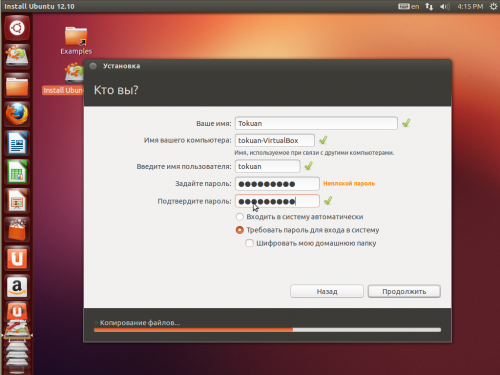Open LibreOffice Writer from the dock
The height and width of the screenshot is (375, 500).
[17, 143]
